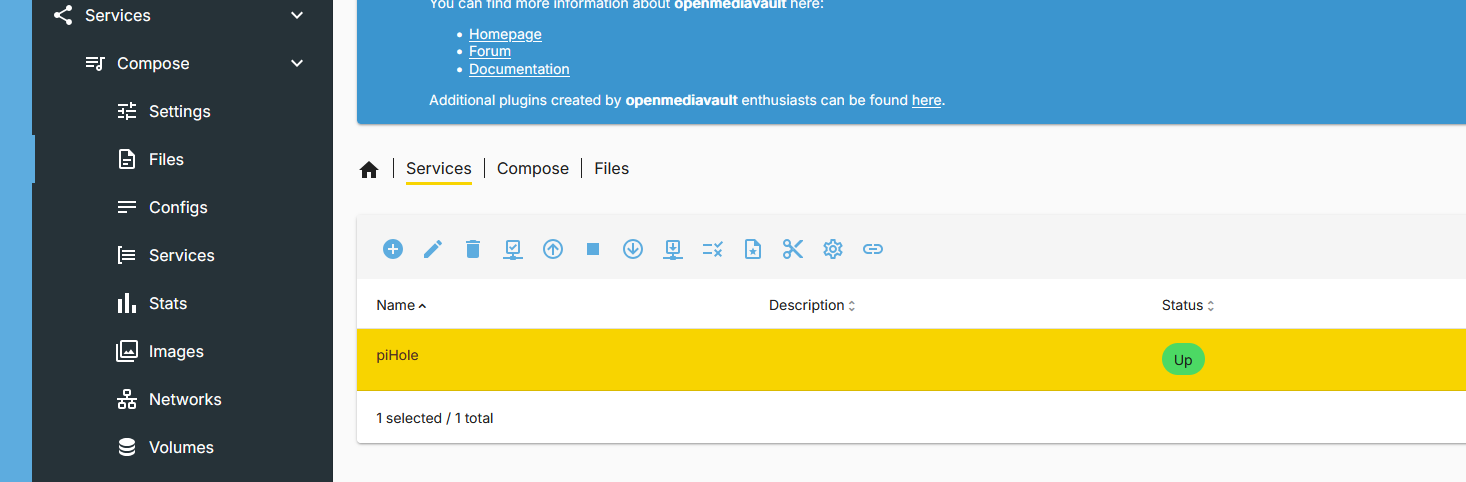Open the Forum link

490,51
